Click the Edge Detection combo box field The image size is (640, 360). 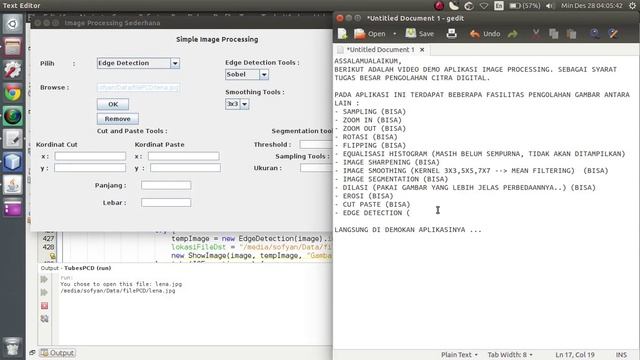click(x=133, y=63)
